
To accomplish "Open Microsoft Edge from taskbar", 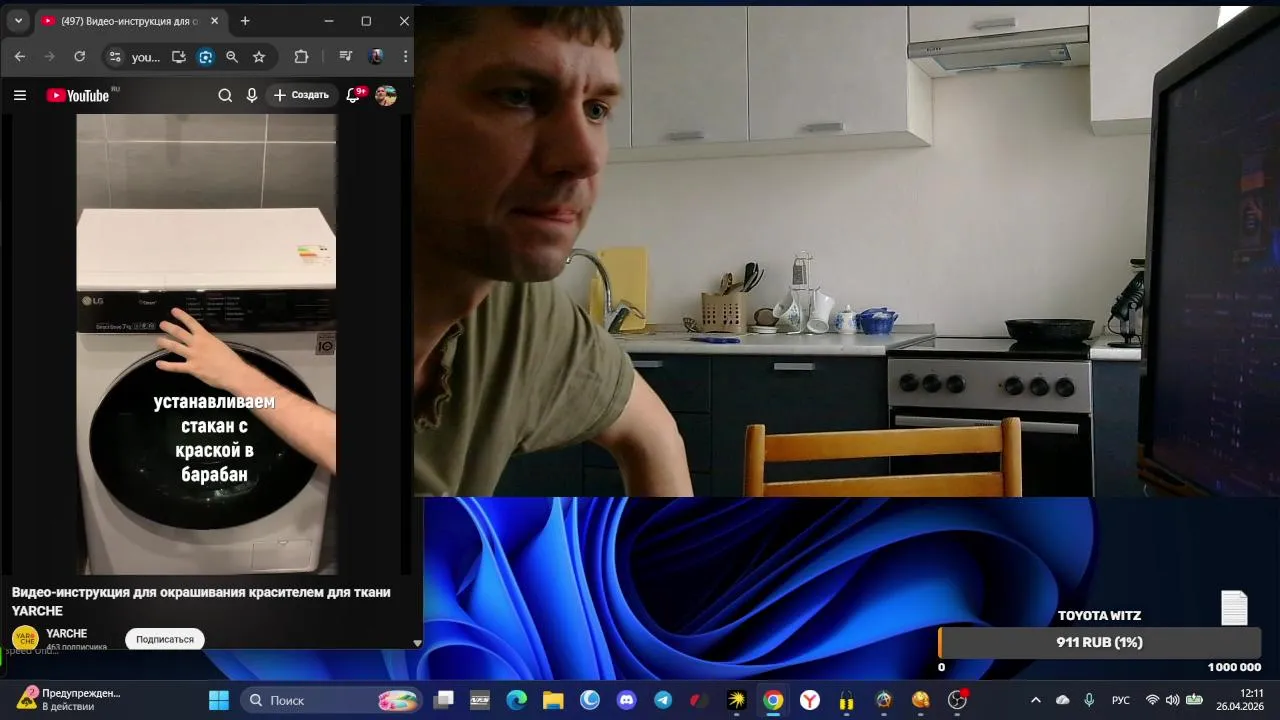I will click(516, 700).
